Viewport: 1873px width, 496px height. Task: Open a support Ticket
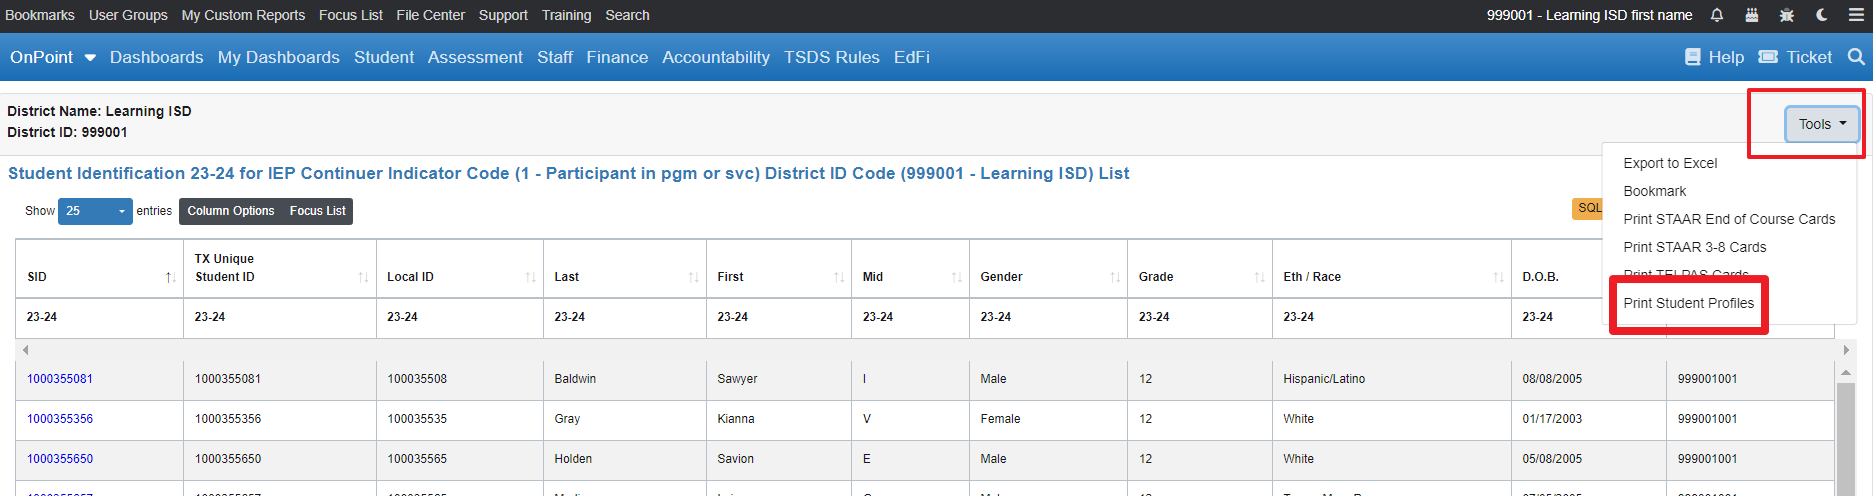pos(1795,57)
